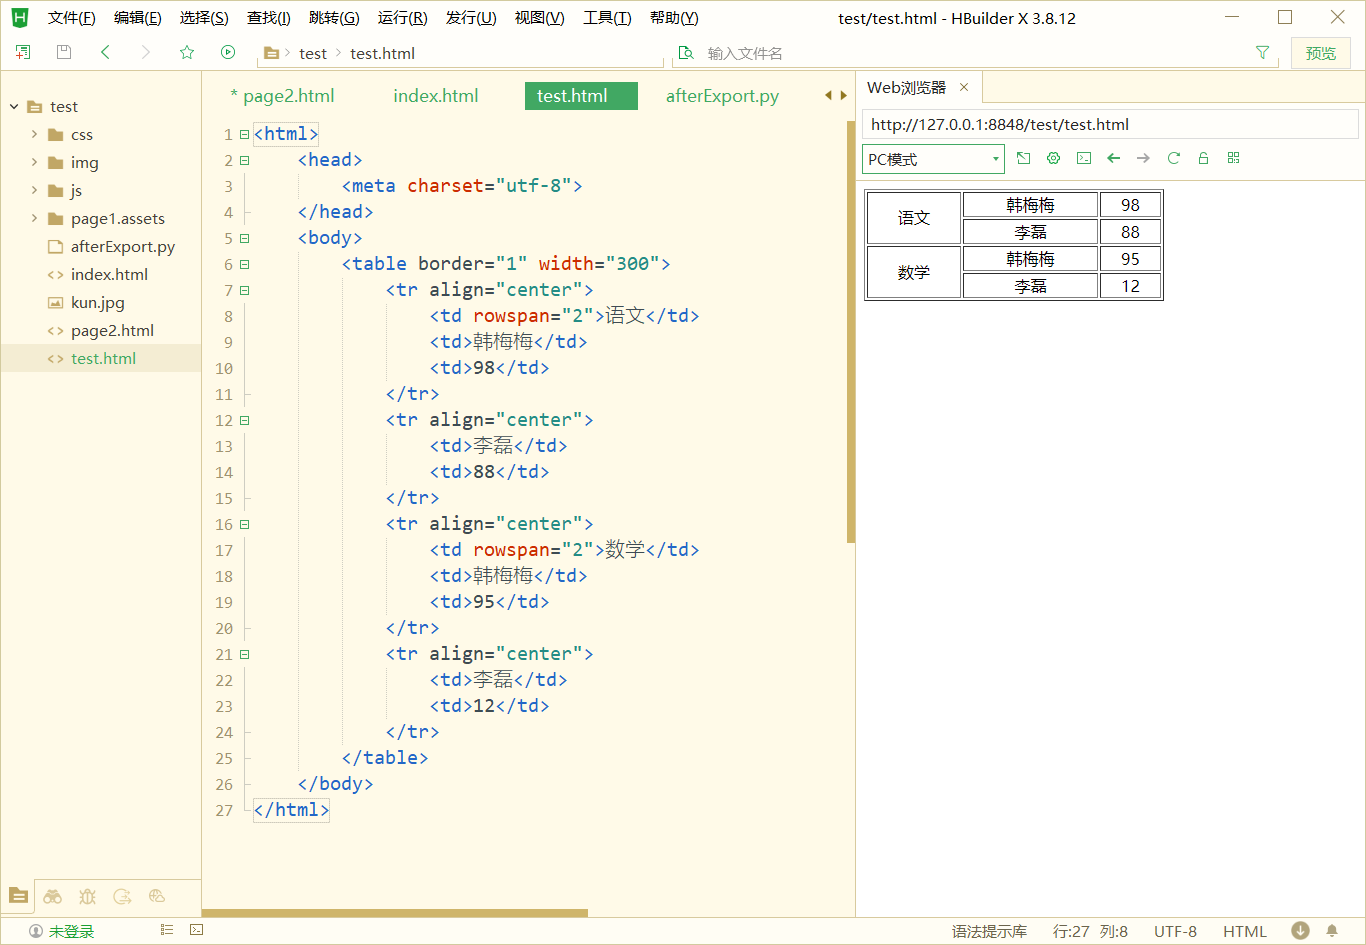The height and width of the screenshot is (945, 1366).
Task: Click the browser URL address field
Action: (x=1110, y=125)
